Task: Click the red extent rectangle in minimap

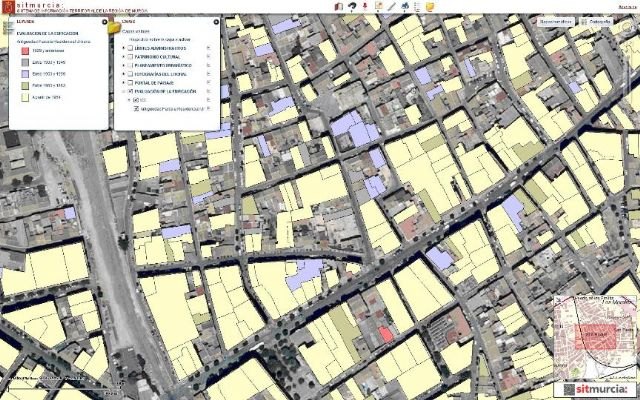Action: point(596,337)
